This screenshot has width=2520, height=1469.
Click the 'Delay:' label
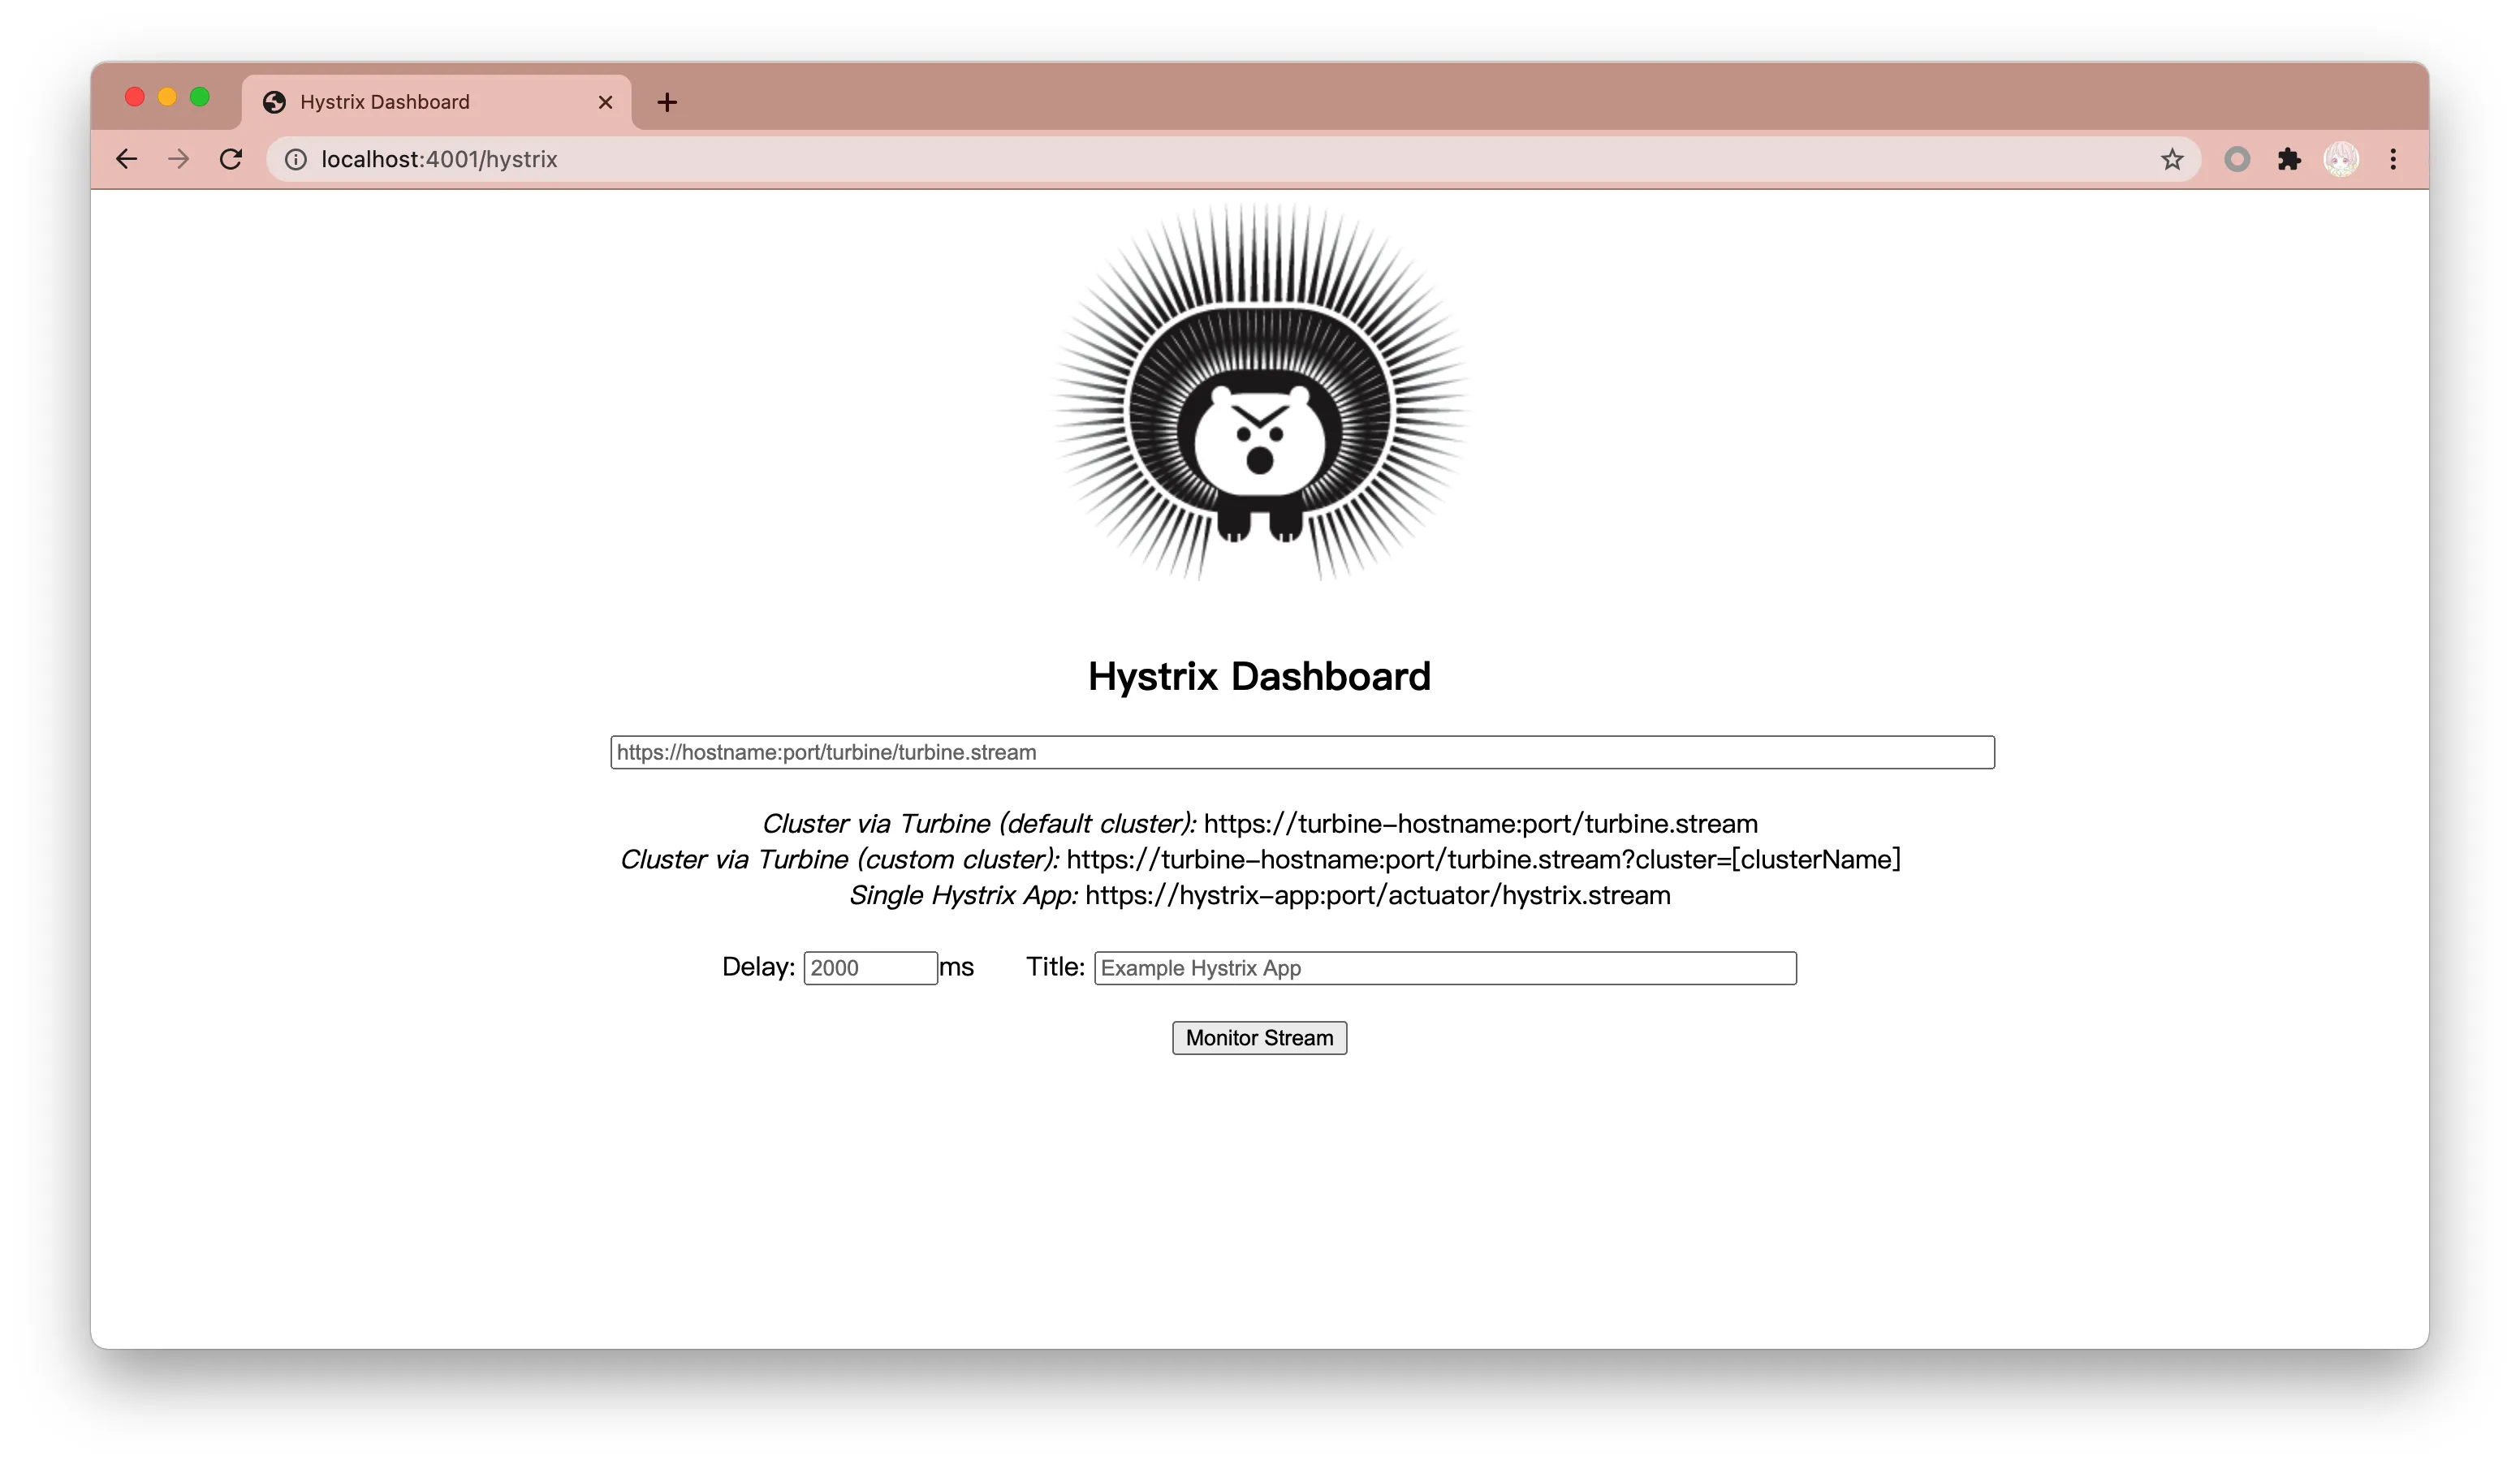(x=759, y=967)
